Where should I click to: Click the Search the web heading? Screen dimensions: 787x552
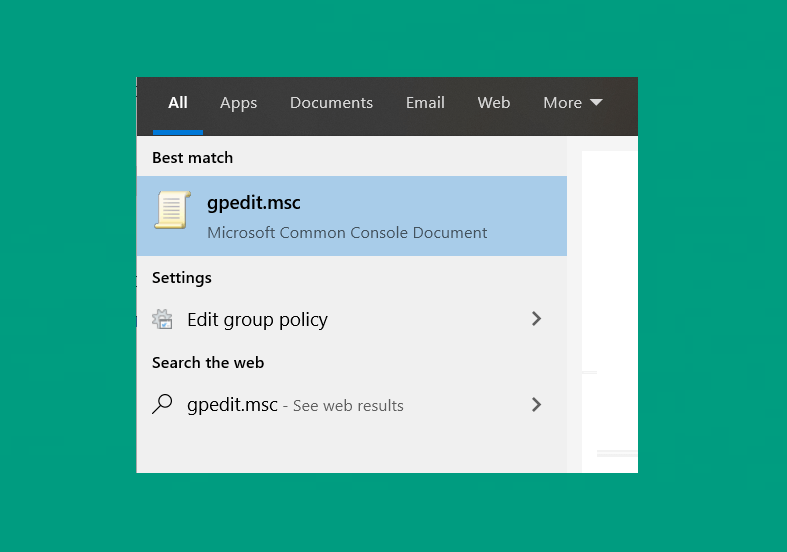(208, 363)
